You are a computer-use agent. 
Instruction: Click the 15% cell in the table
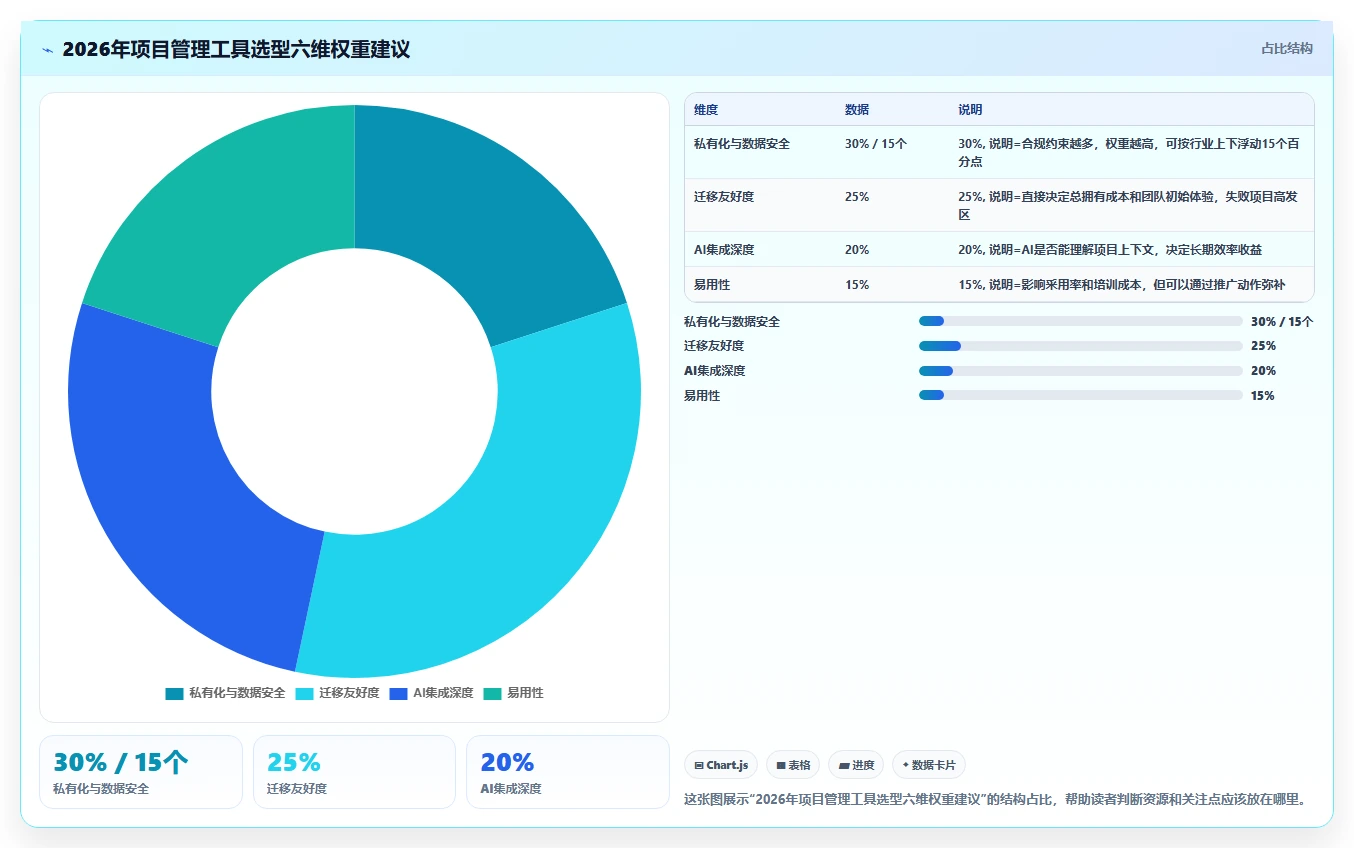pyautogui.click(x=857, y=285)
